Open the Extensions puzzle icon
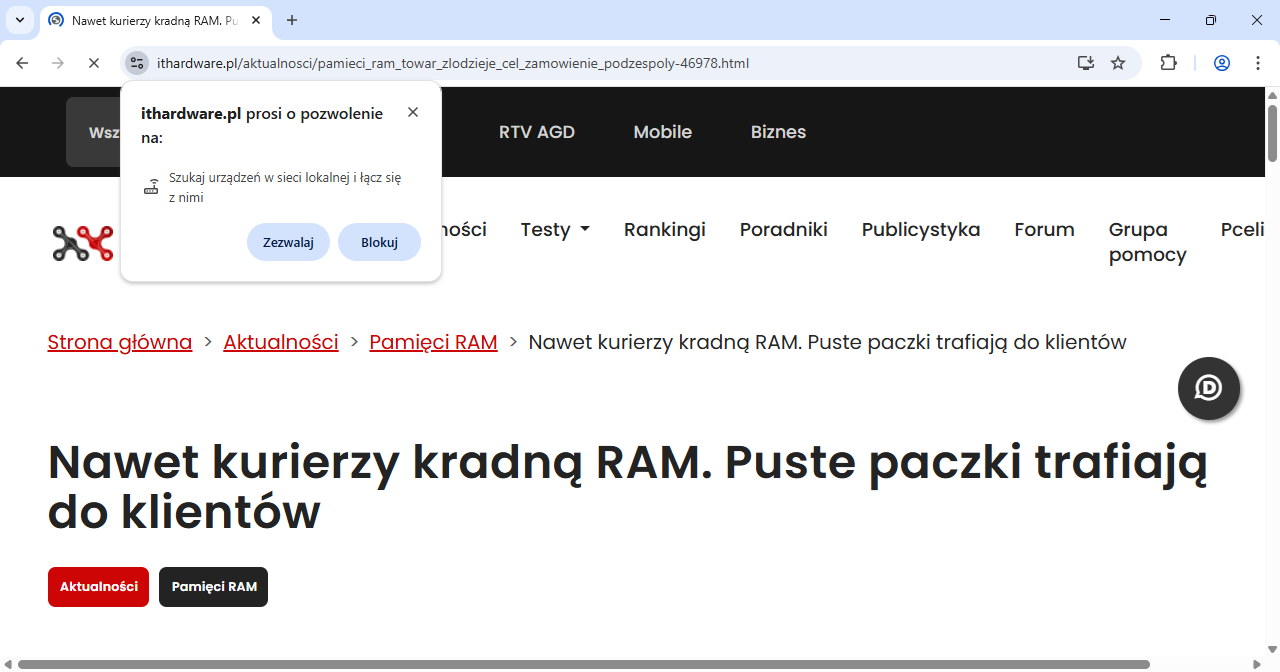 [1168, 63]
